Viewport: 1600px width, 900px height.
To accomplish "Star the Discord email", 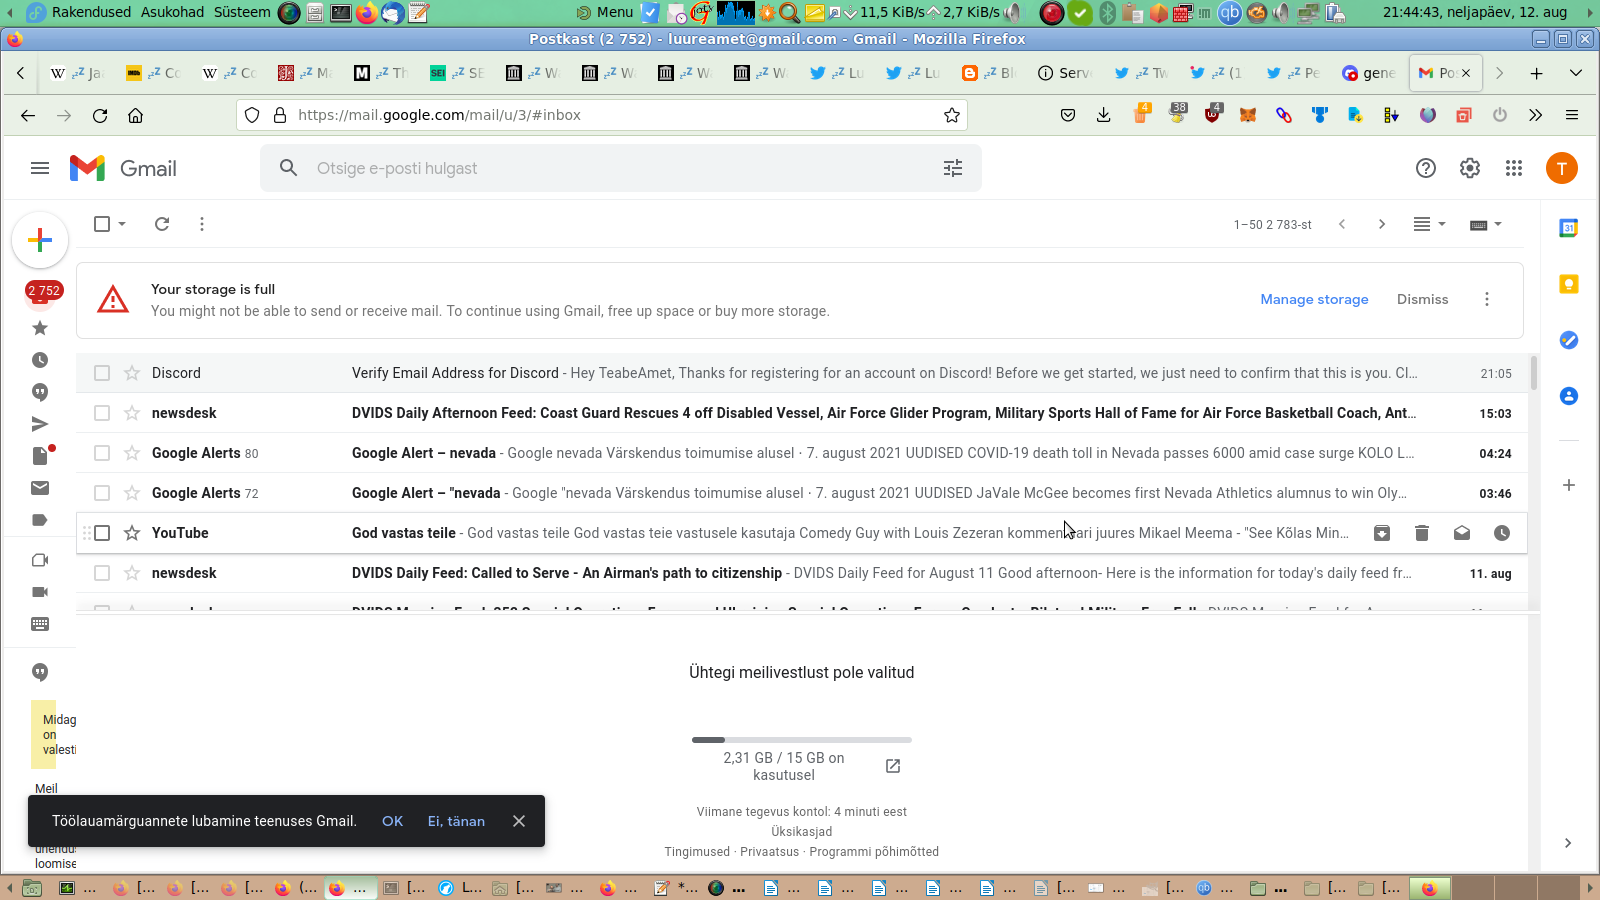I will [x=132, y=373].
